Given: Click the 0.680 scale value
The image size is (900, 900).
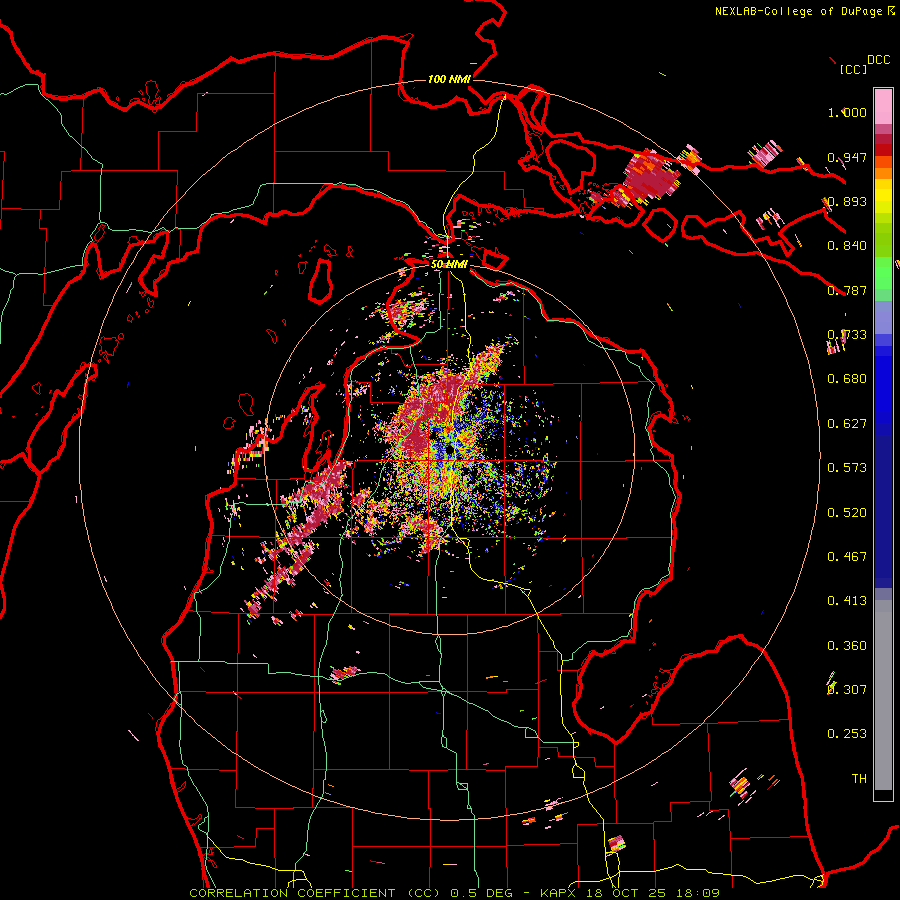Looking at the screenshot, I should coord(847,379).
